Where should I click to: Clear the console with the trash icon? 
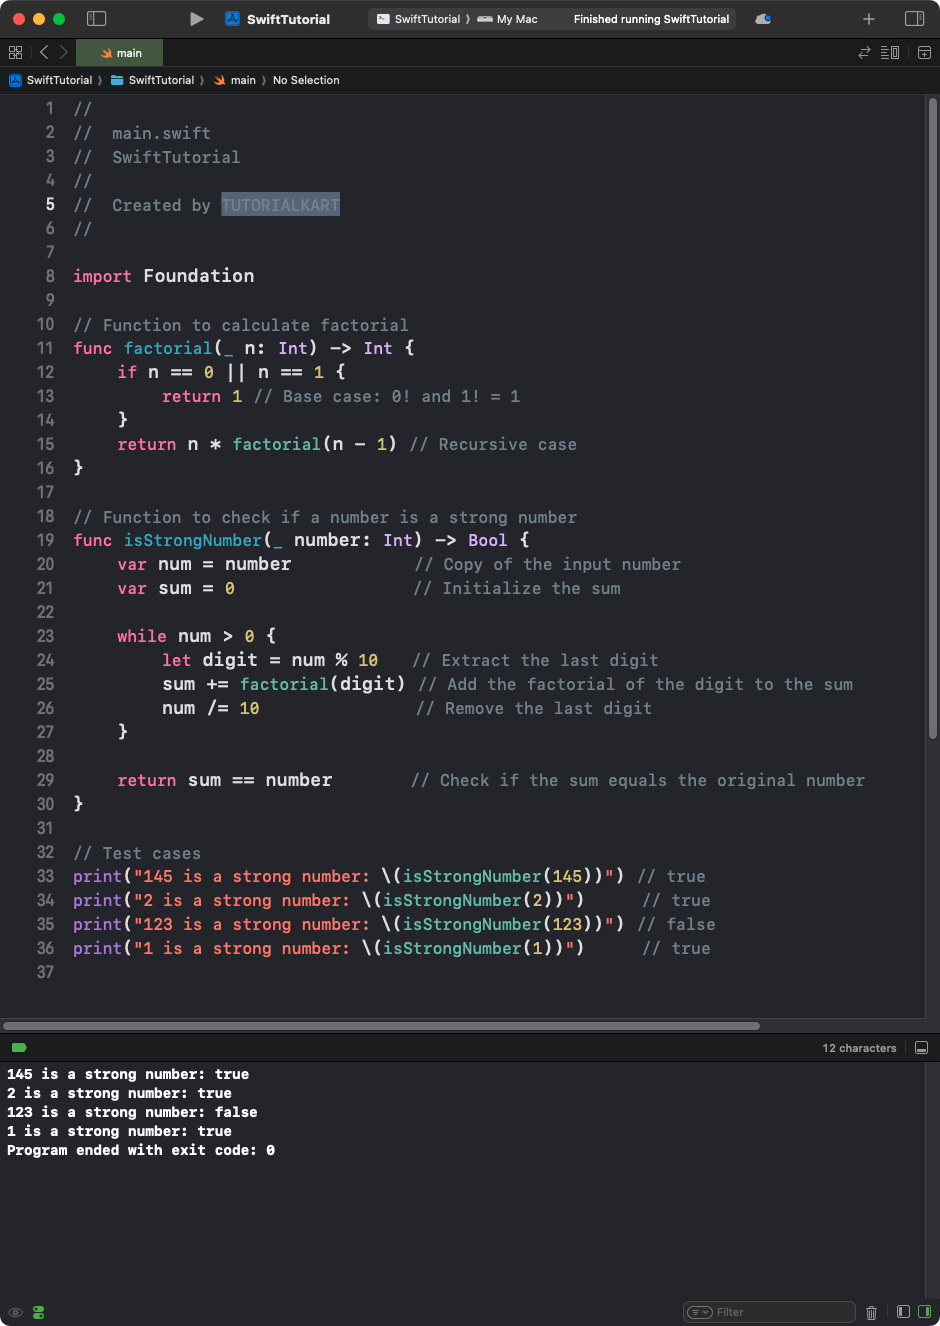point(871,1312)
